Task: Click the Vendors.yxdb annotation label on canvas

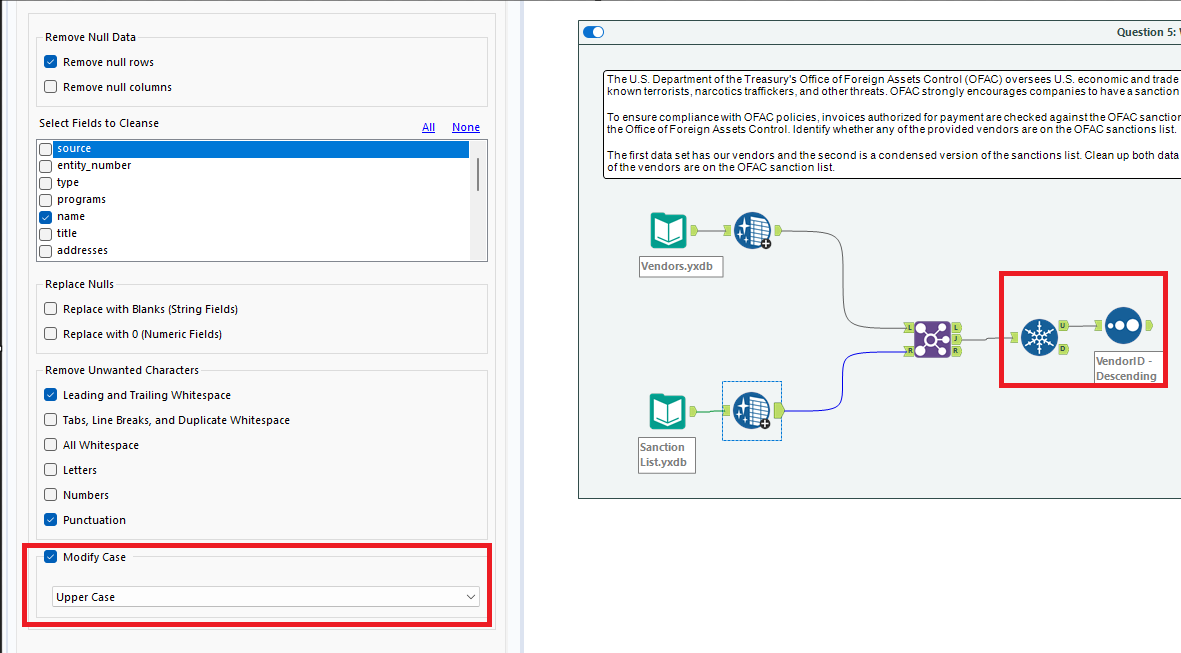Action: pyautogui.click(x=680, y=266)
